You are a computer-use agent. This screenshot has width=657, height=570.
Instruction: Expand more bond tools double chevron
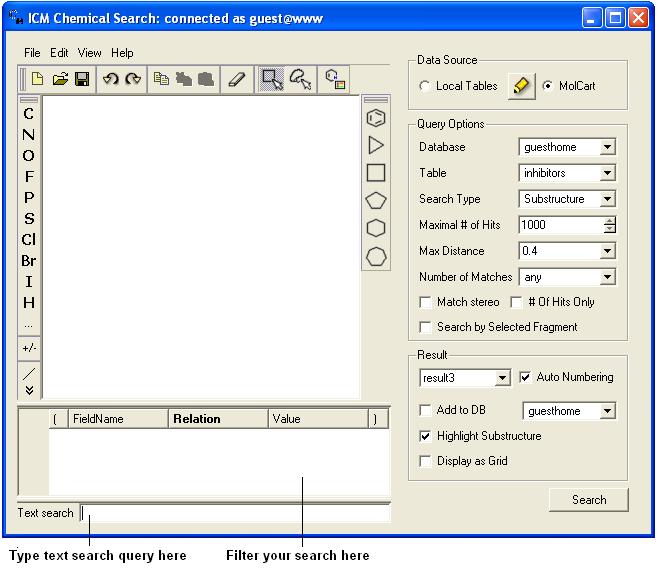[x=29, y=391]
